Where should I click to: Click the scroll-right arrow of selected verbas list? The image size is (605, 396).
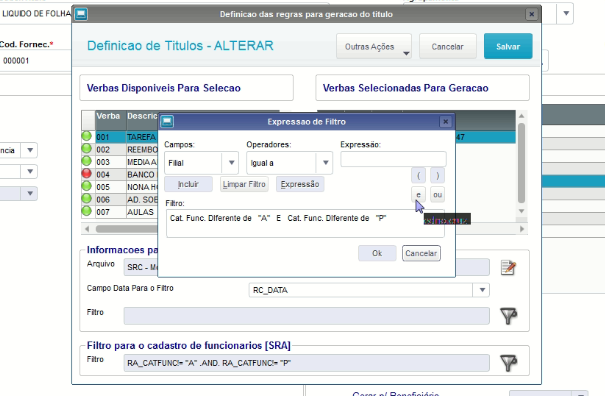pos(522,229)
